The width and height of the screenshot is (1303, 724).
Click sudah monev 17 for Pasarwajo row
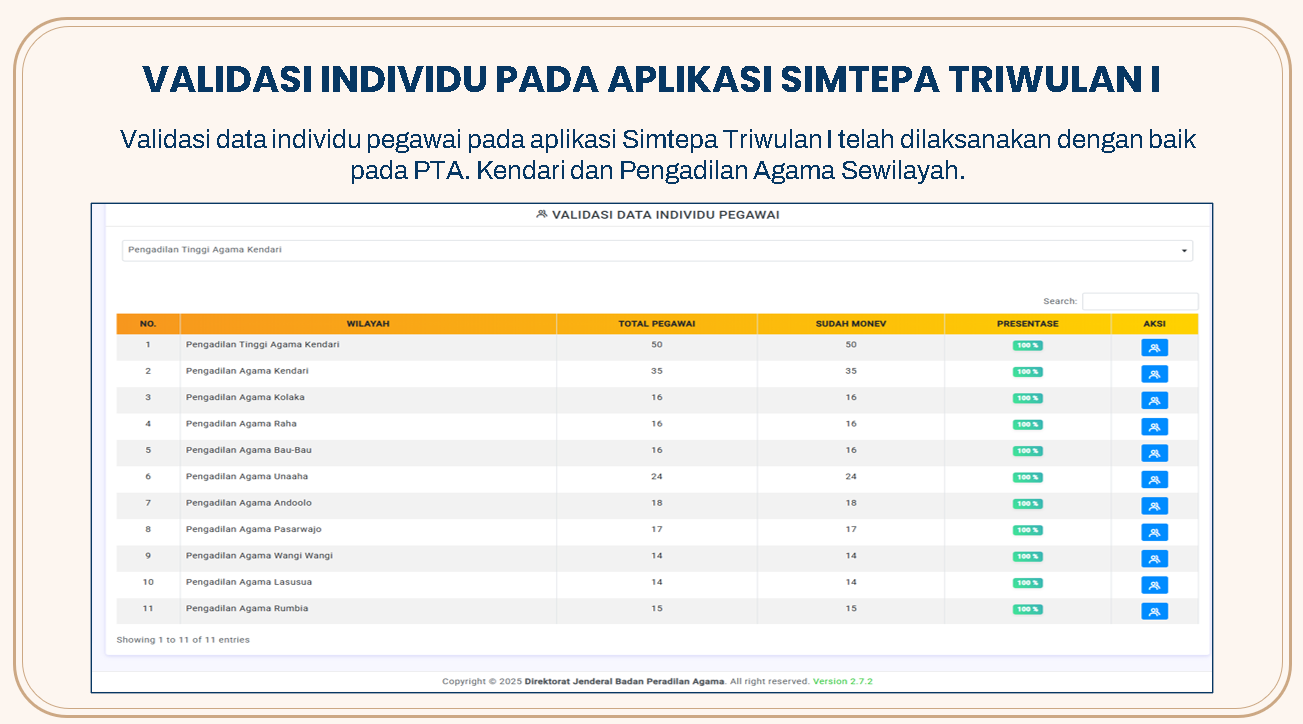point(851,529)
